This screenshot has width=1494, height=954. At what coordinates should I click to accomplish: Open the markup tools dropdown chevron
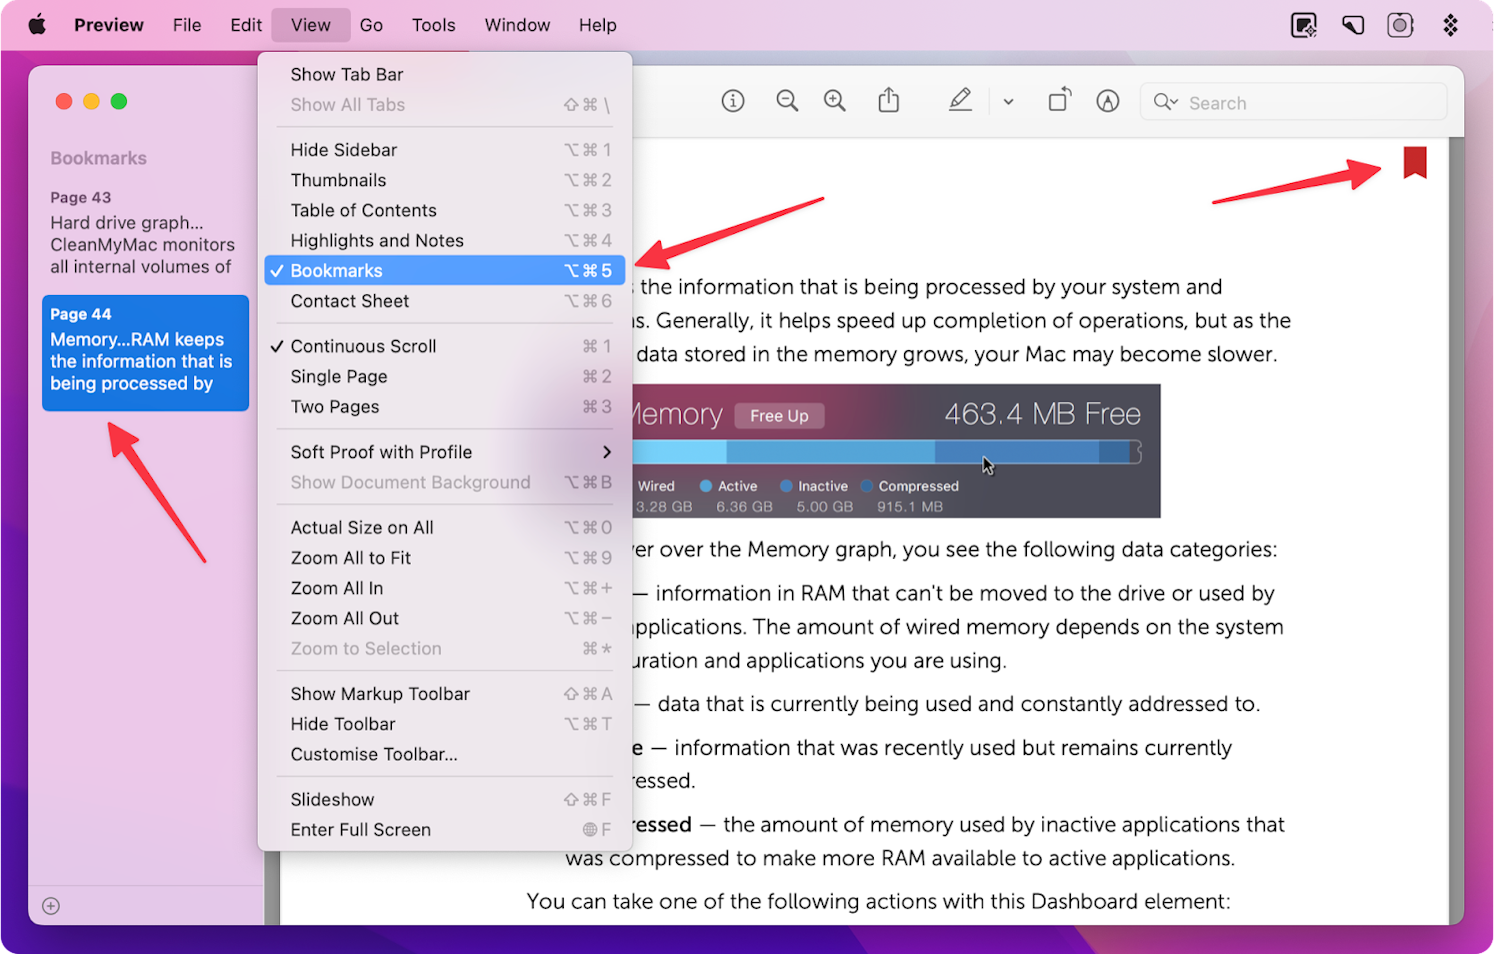1008,101
